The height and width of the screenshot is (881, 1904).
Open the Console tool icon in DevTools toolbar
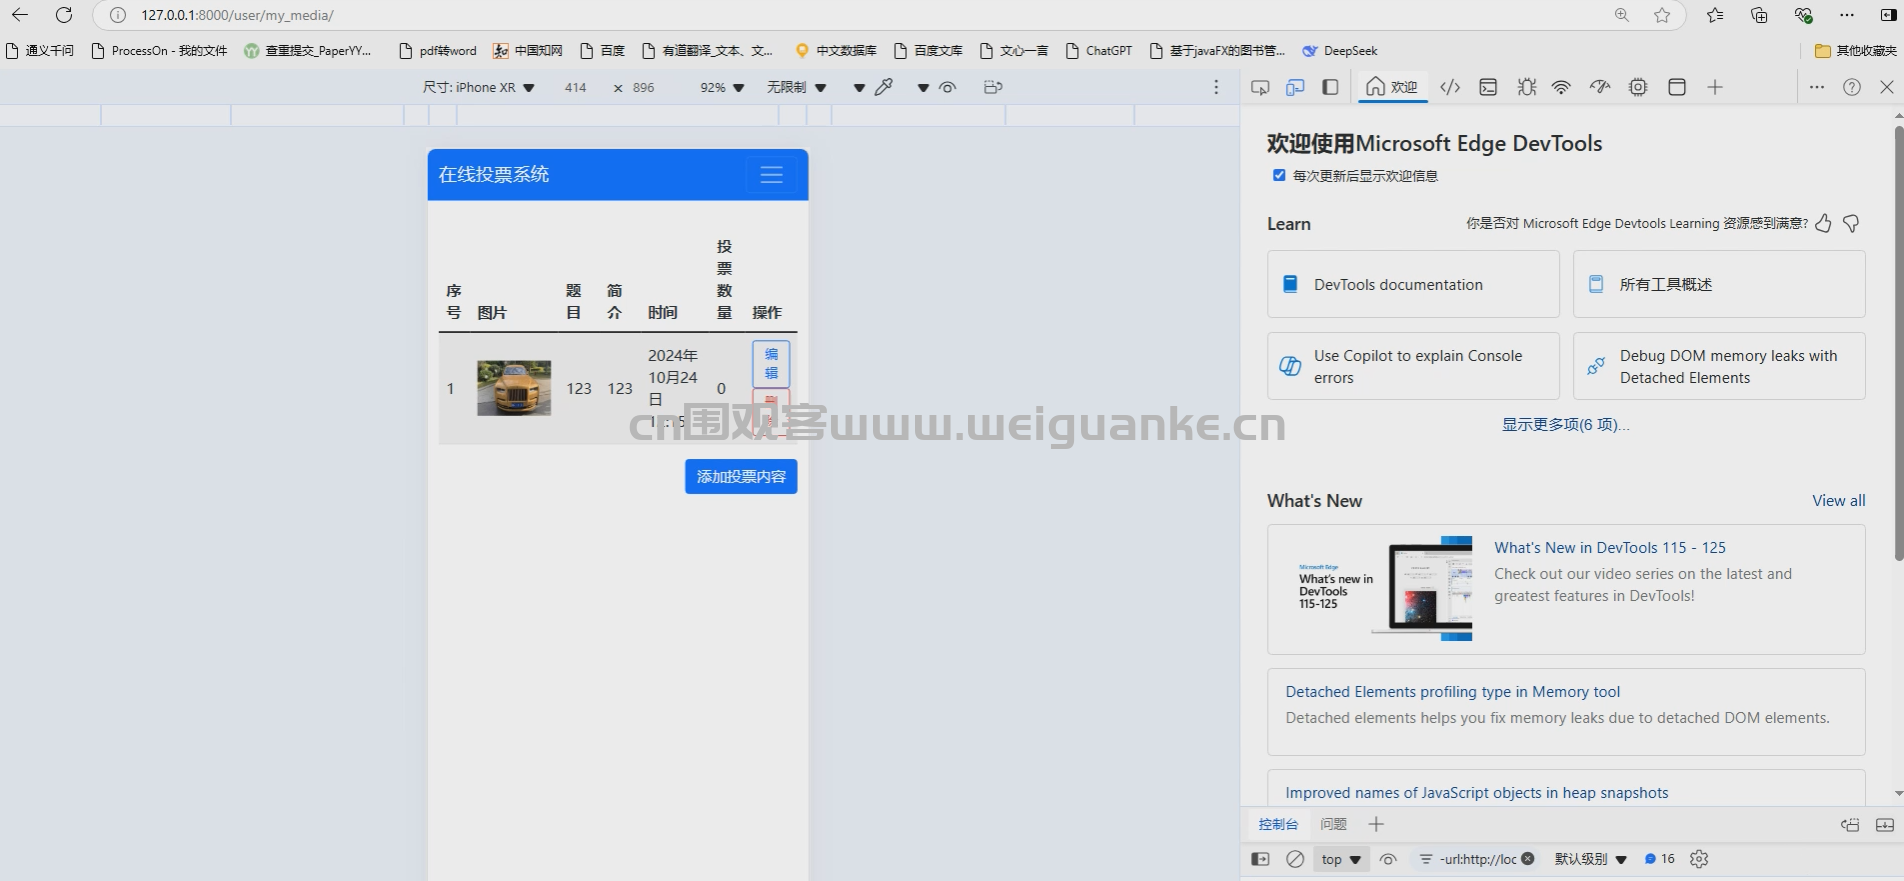(1488, 87)
